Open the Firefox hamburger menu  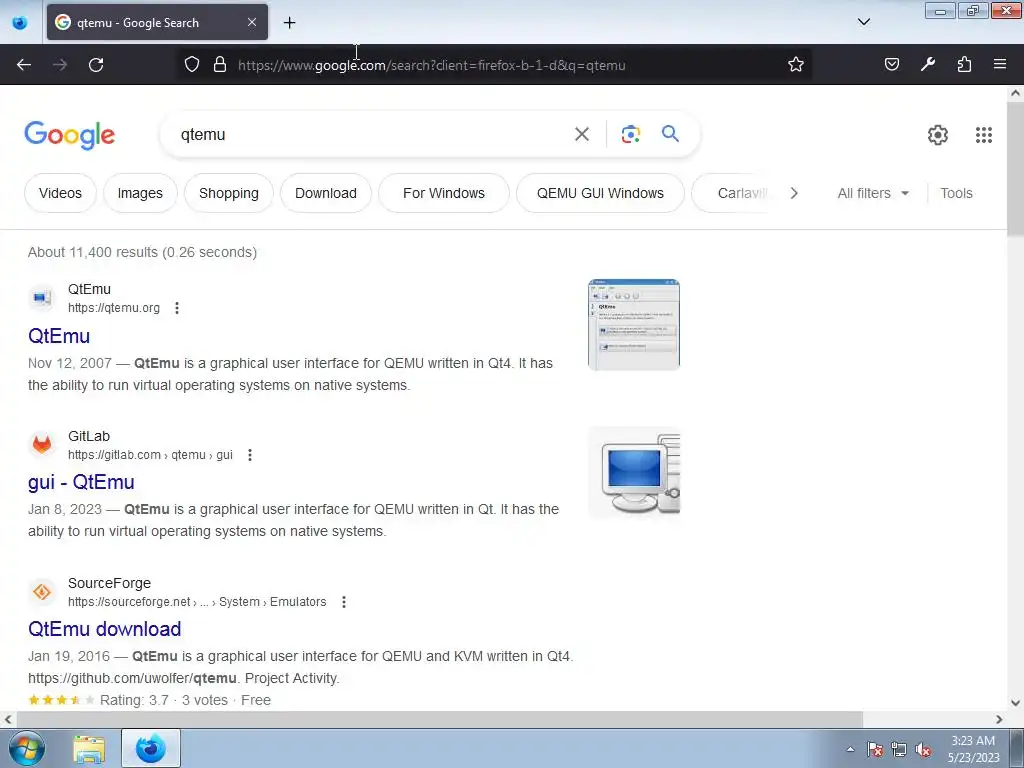[x=1000, y=65]
